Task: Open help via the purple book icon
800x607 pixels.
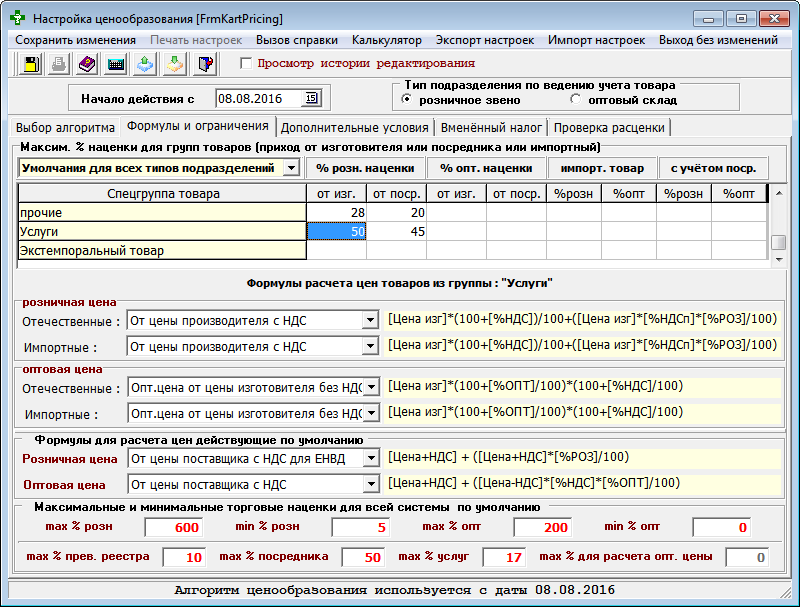Action: [x=88, y=64]
